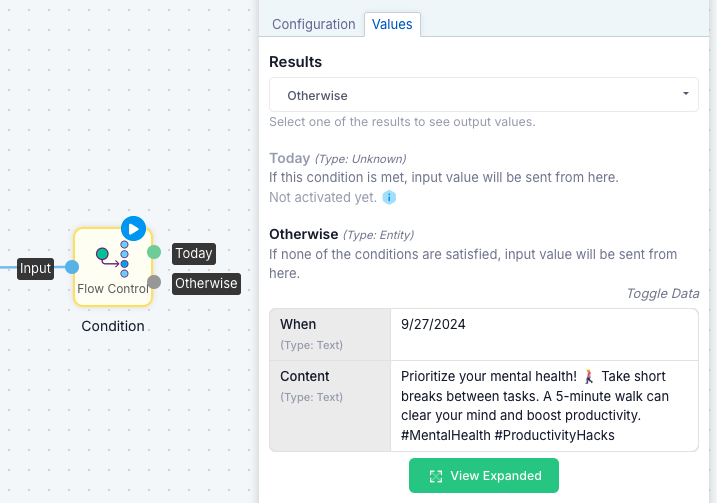The image size is (717, 503).
Task: Click the Otherwise output label on node
Action: point(206,284)
